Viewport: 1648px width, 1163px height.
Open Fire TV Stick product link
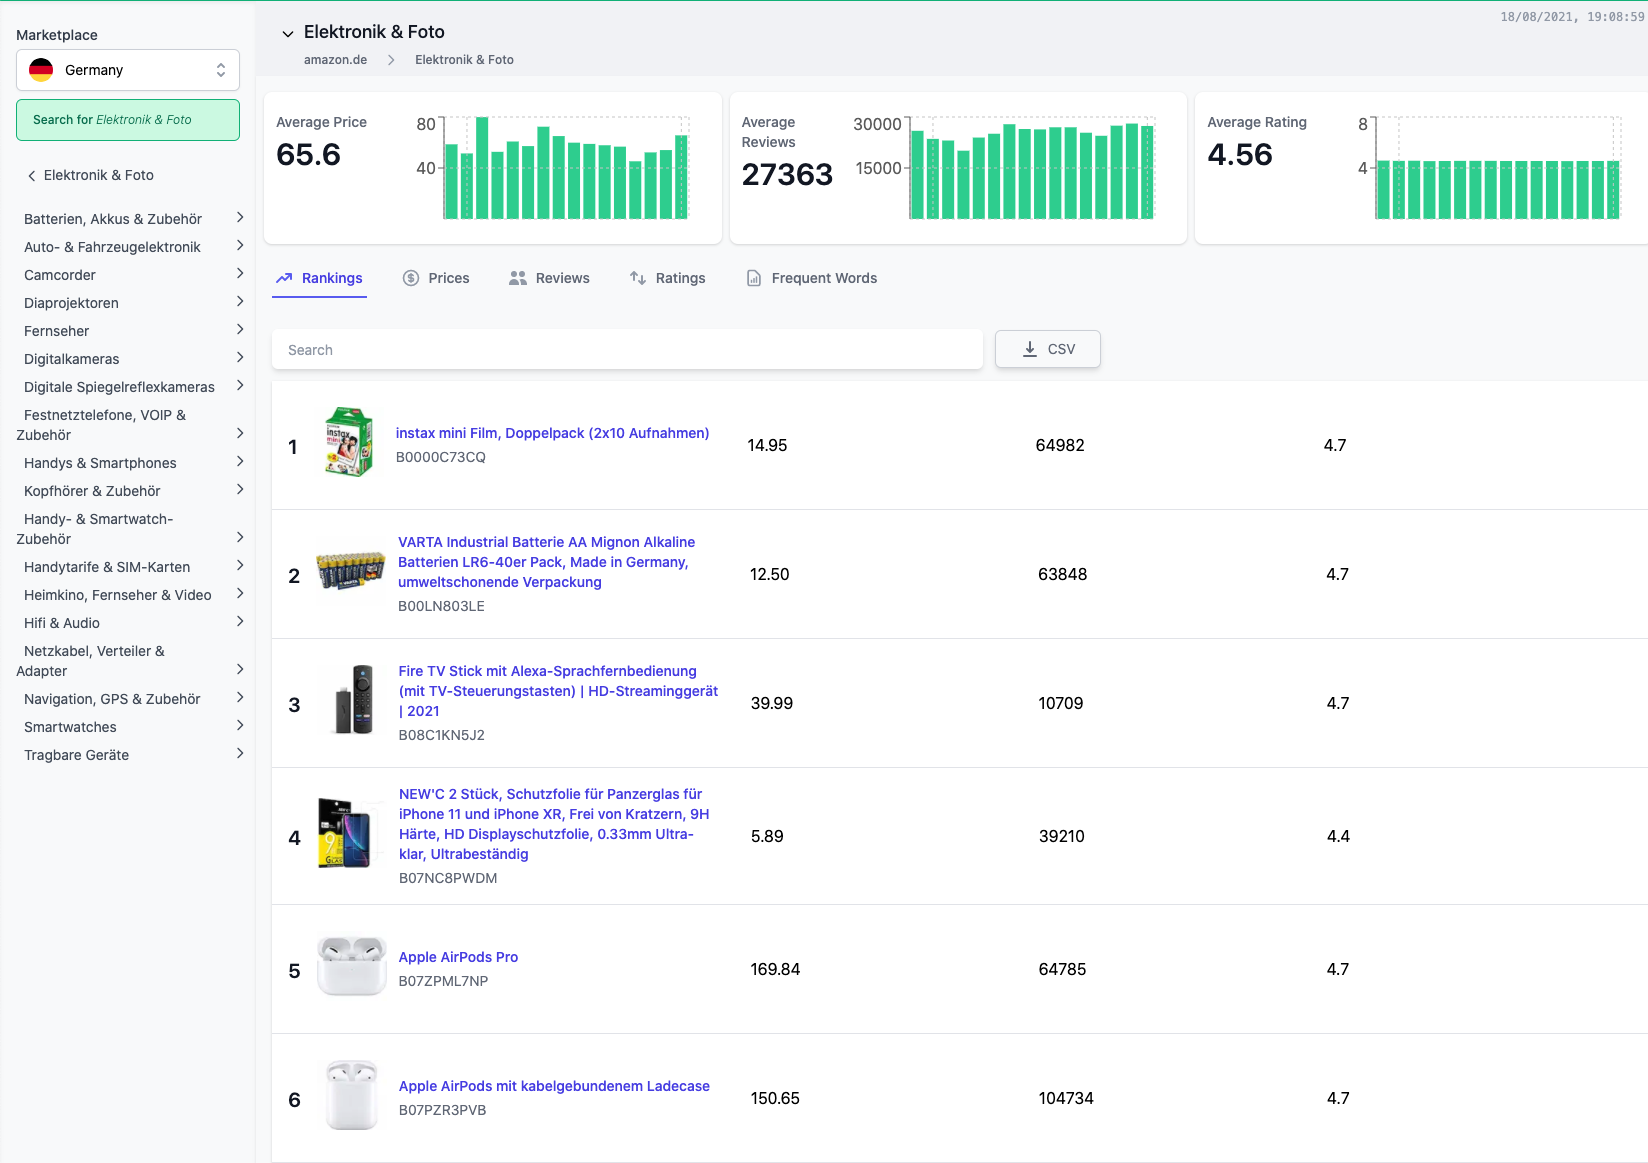[x=558, y=691]
